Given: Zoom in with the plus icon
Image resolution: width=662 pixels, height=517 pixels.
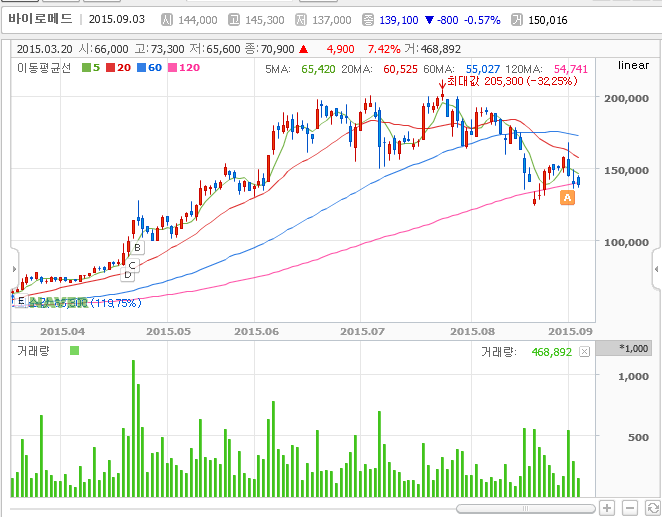Looking at the screenshot, I should [x=607, y=508].
